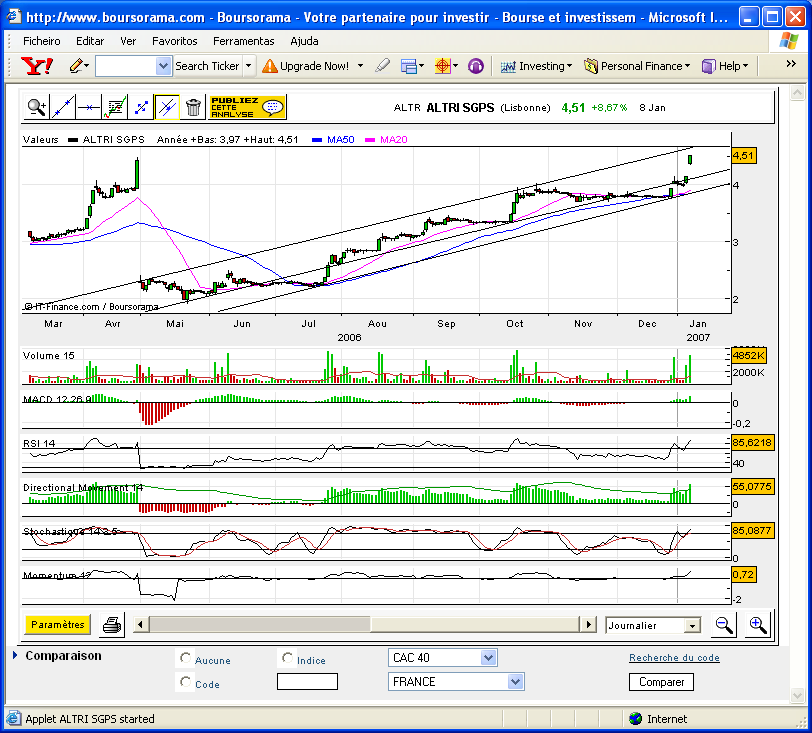Screen dimensions: 812x733
Task: Select the Code radio button
Action: [185, 682]
